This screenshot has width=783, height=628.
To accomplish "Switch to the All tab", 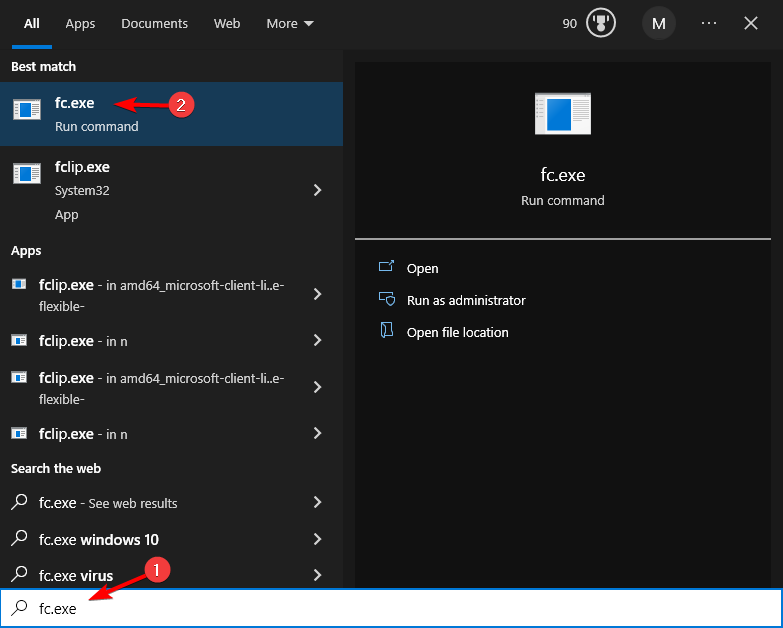I will 31,23.
